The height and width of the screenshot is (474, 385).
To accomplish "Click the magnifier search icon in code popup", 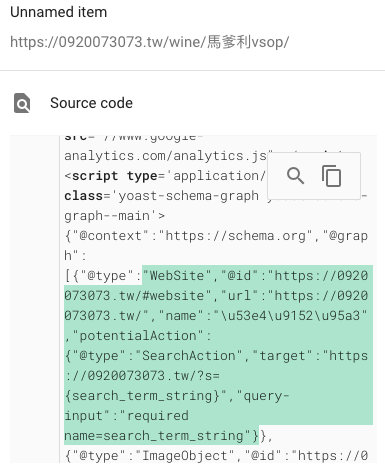I will 295,176.
